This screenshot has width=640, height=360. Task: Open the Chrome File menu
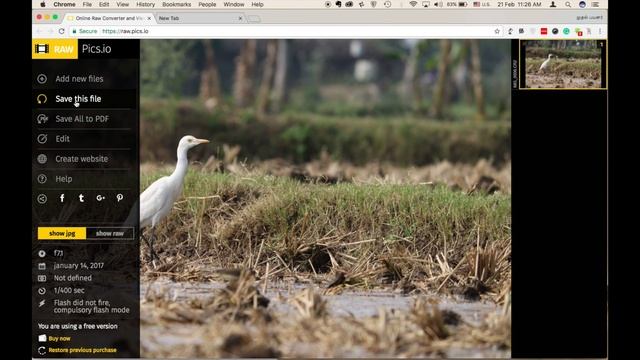(x=87, y=4)
